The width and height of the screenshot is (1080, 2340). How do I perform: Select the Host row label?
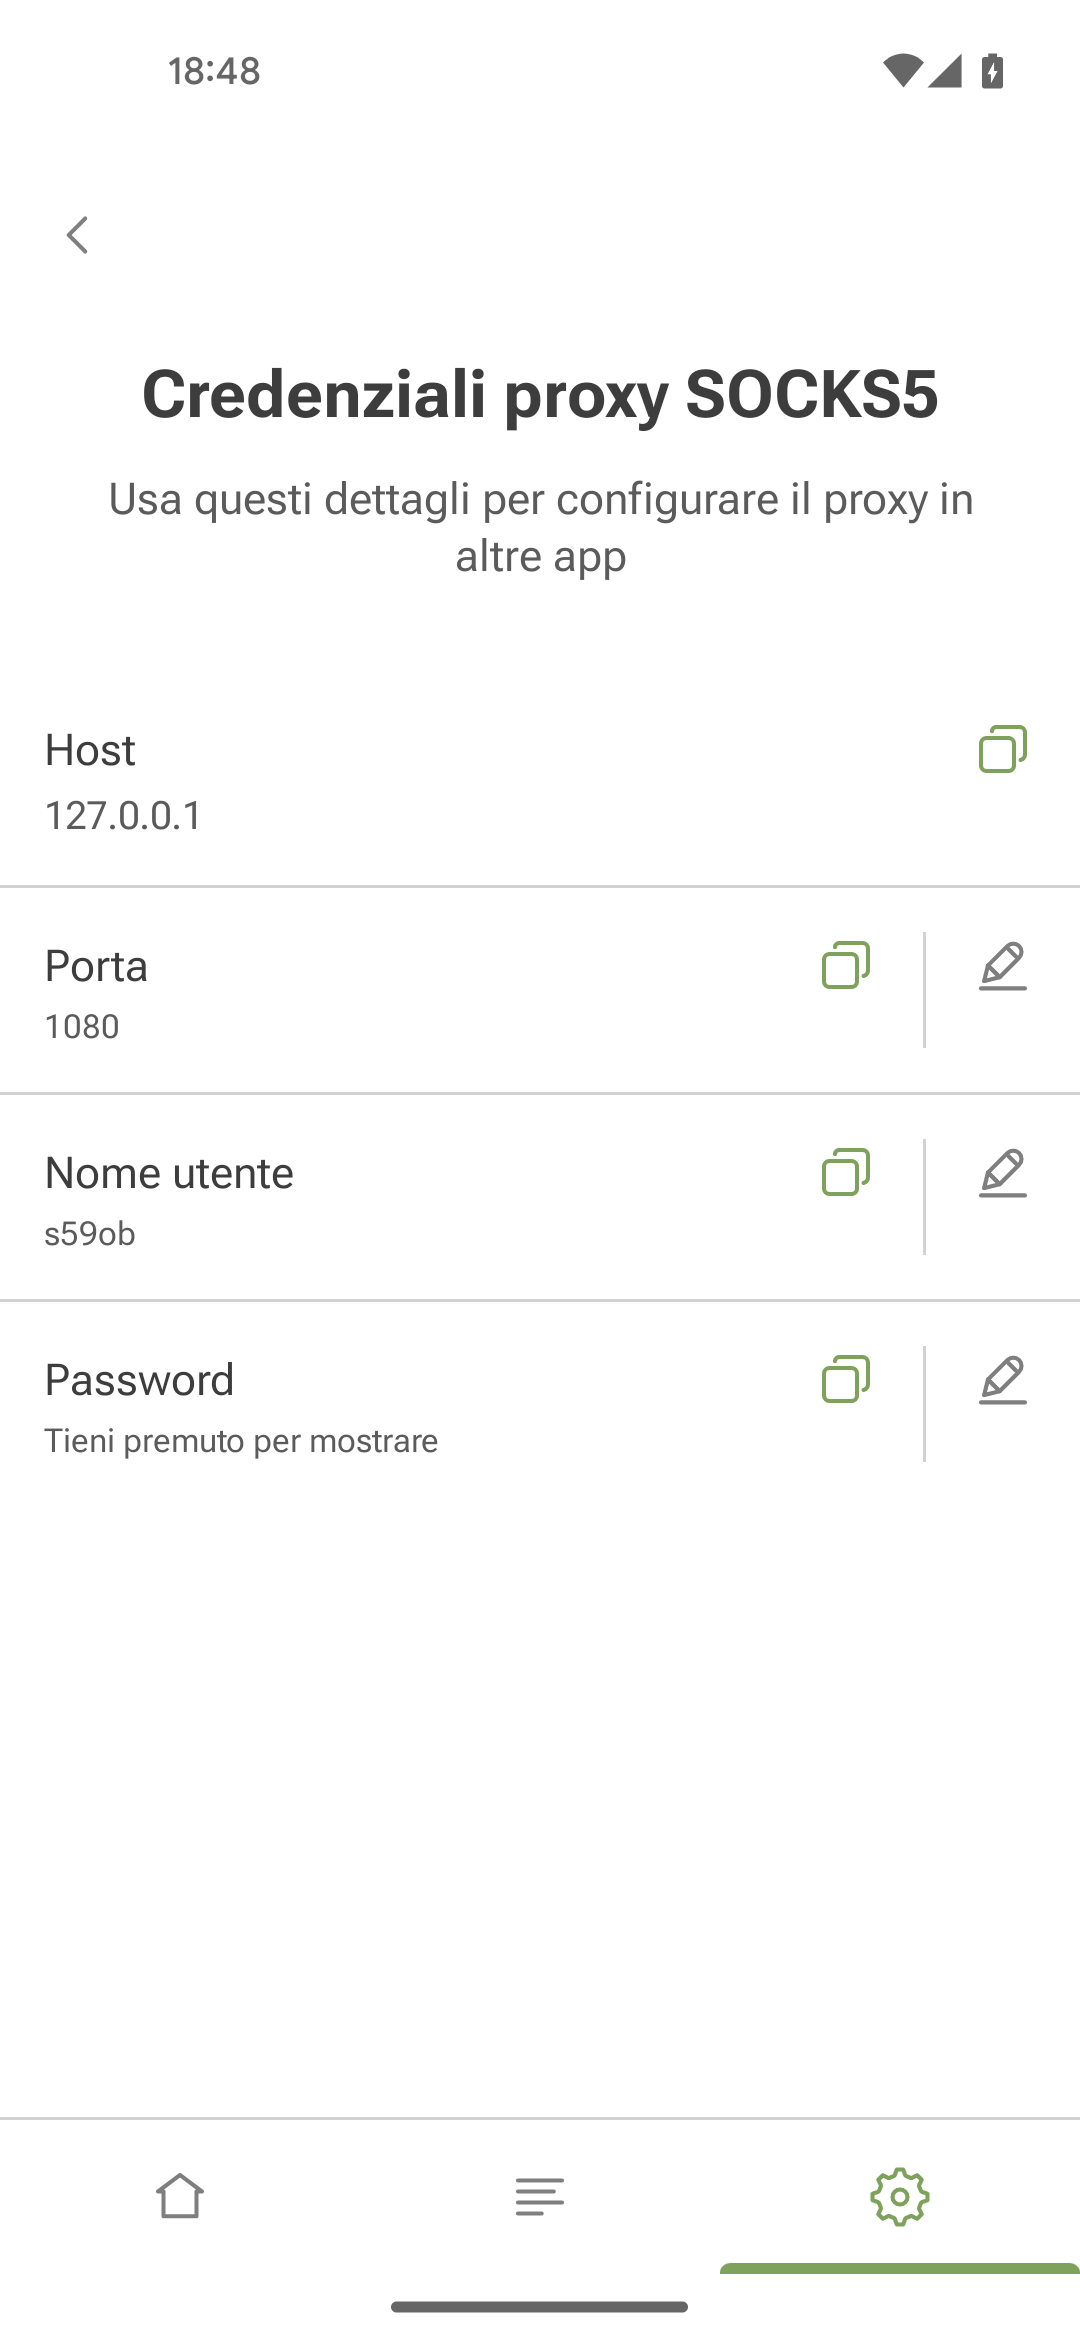click(x=90, y=750)
